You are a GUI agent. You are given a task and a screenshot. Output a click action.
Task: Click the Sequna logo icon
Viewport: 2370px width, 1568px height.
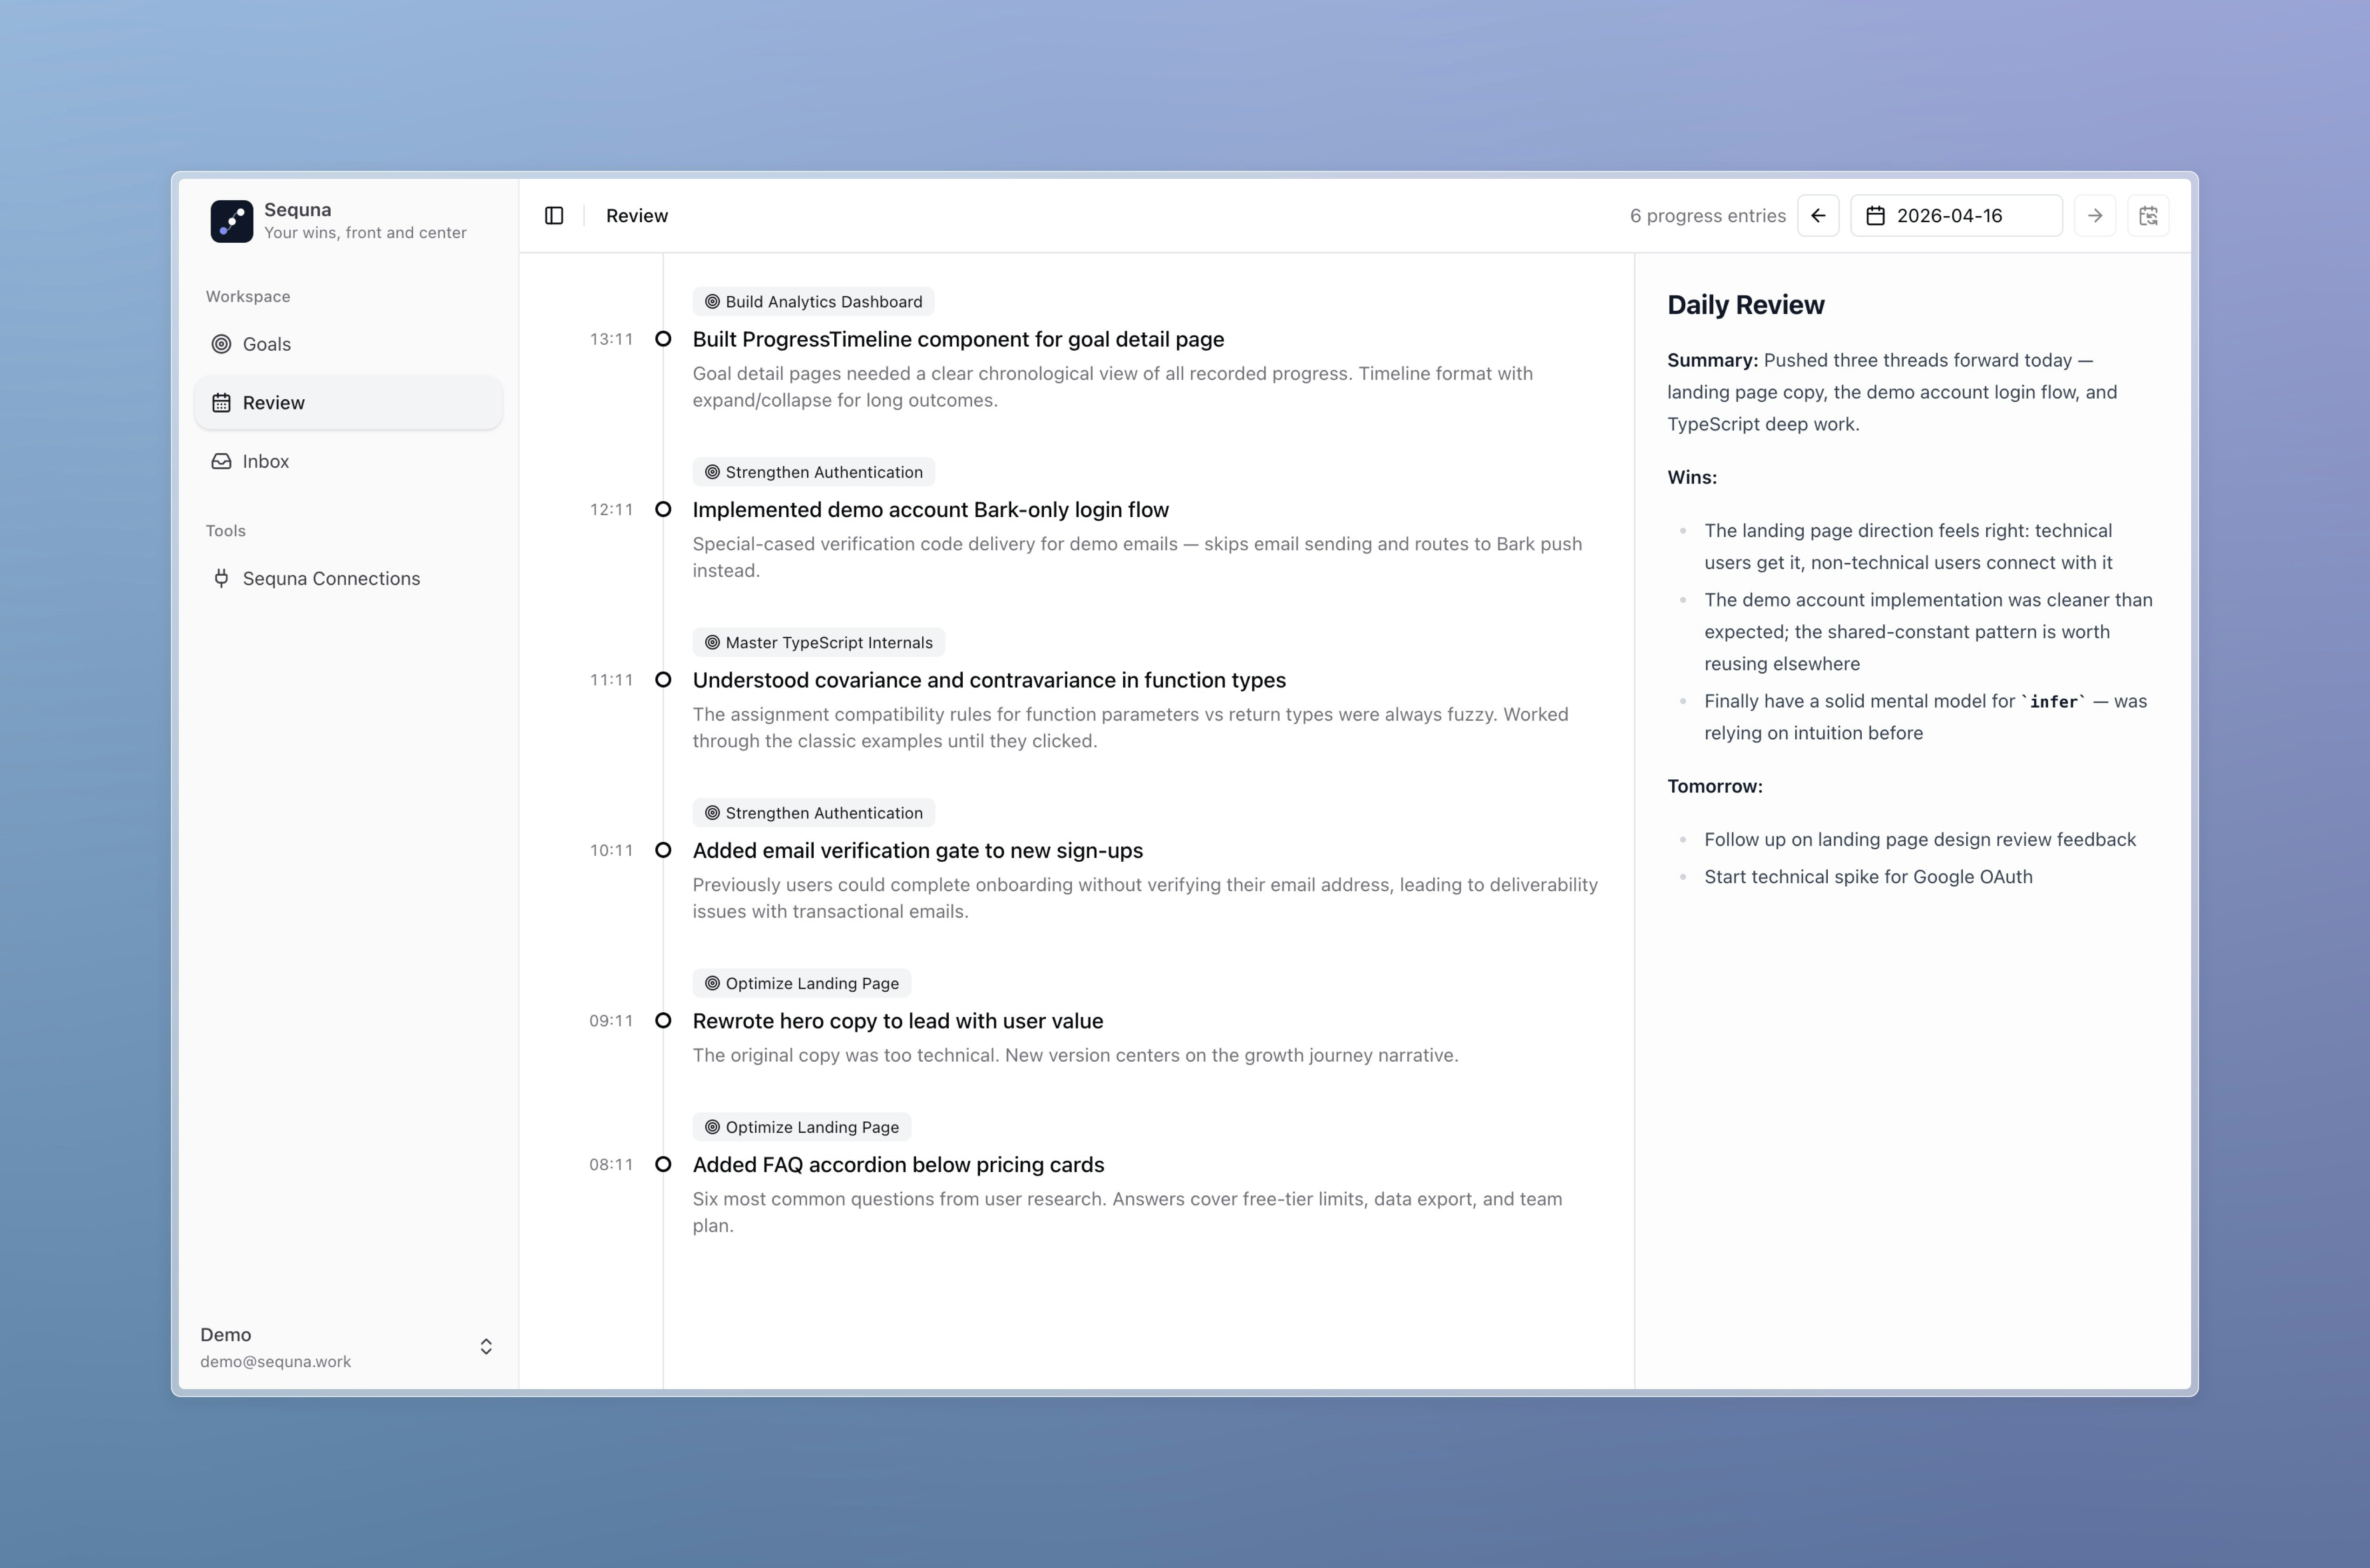[x=232, y=221]
